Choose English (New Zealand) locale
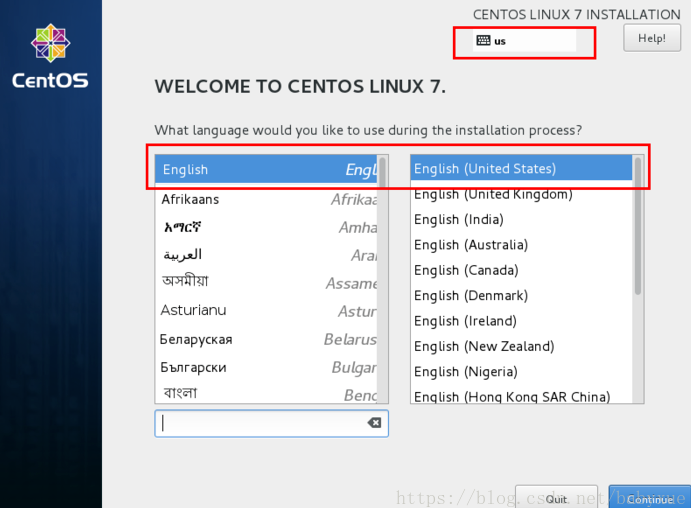 pyautogui.click(x=521, y=346)
